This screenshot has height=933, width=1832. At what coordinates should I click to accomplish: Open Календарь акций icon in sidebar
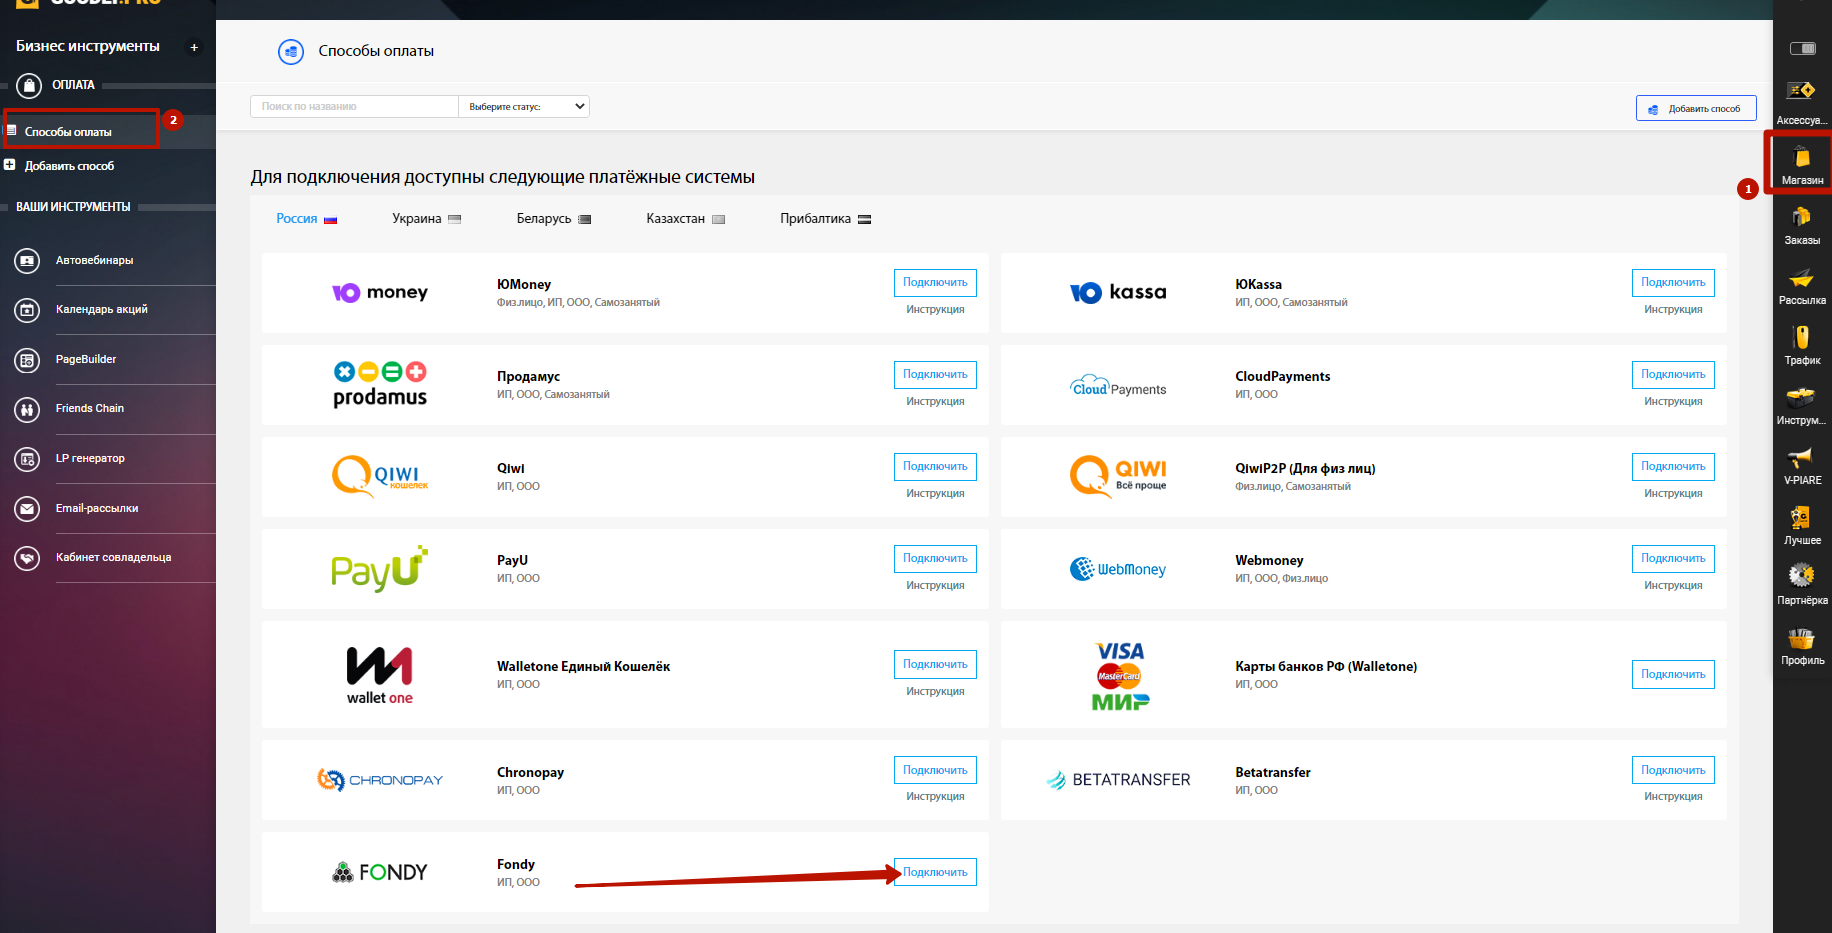(27, 310)
